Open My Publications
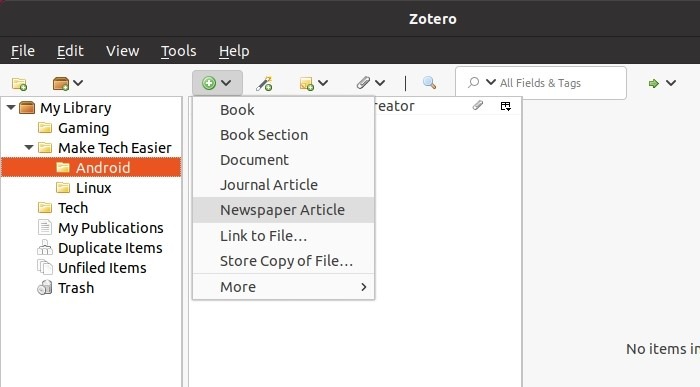 coord(111,228)
